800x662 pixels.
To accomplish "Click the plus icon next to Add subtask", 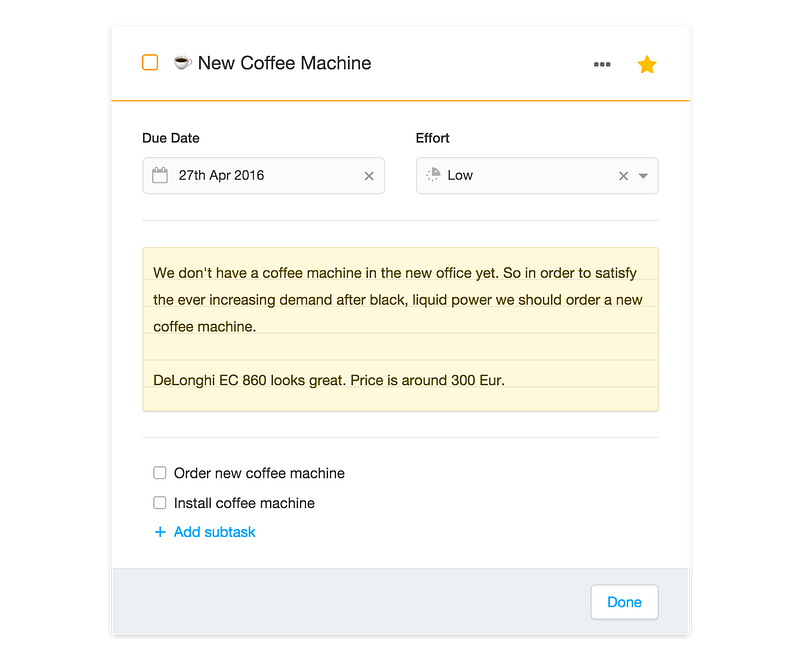I will tap(160, 532).
